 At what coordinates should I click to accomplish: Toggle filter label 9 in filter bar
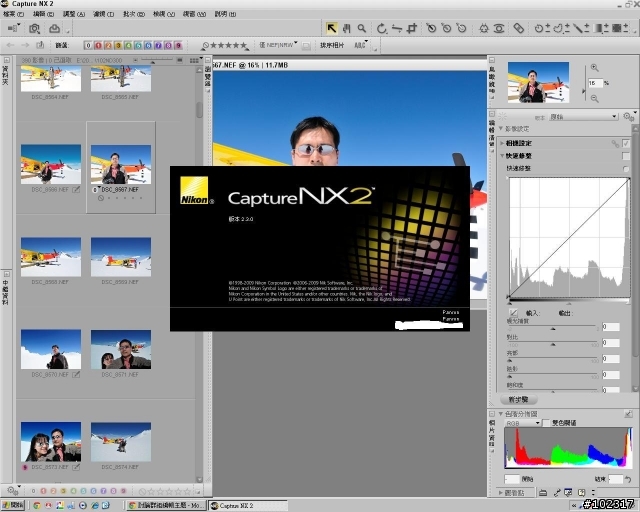[x=178, y=45]
